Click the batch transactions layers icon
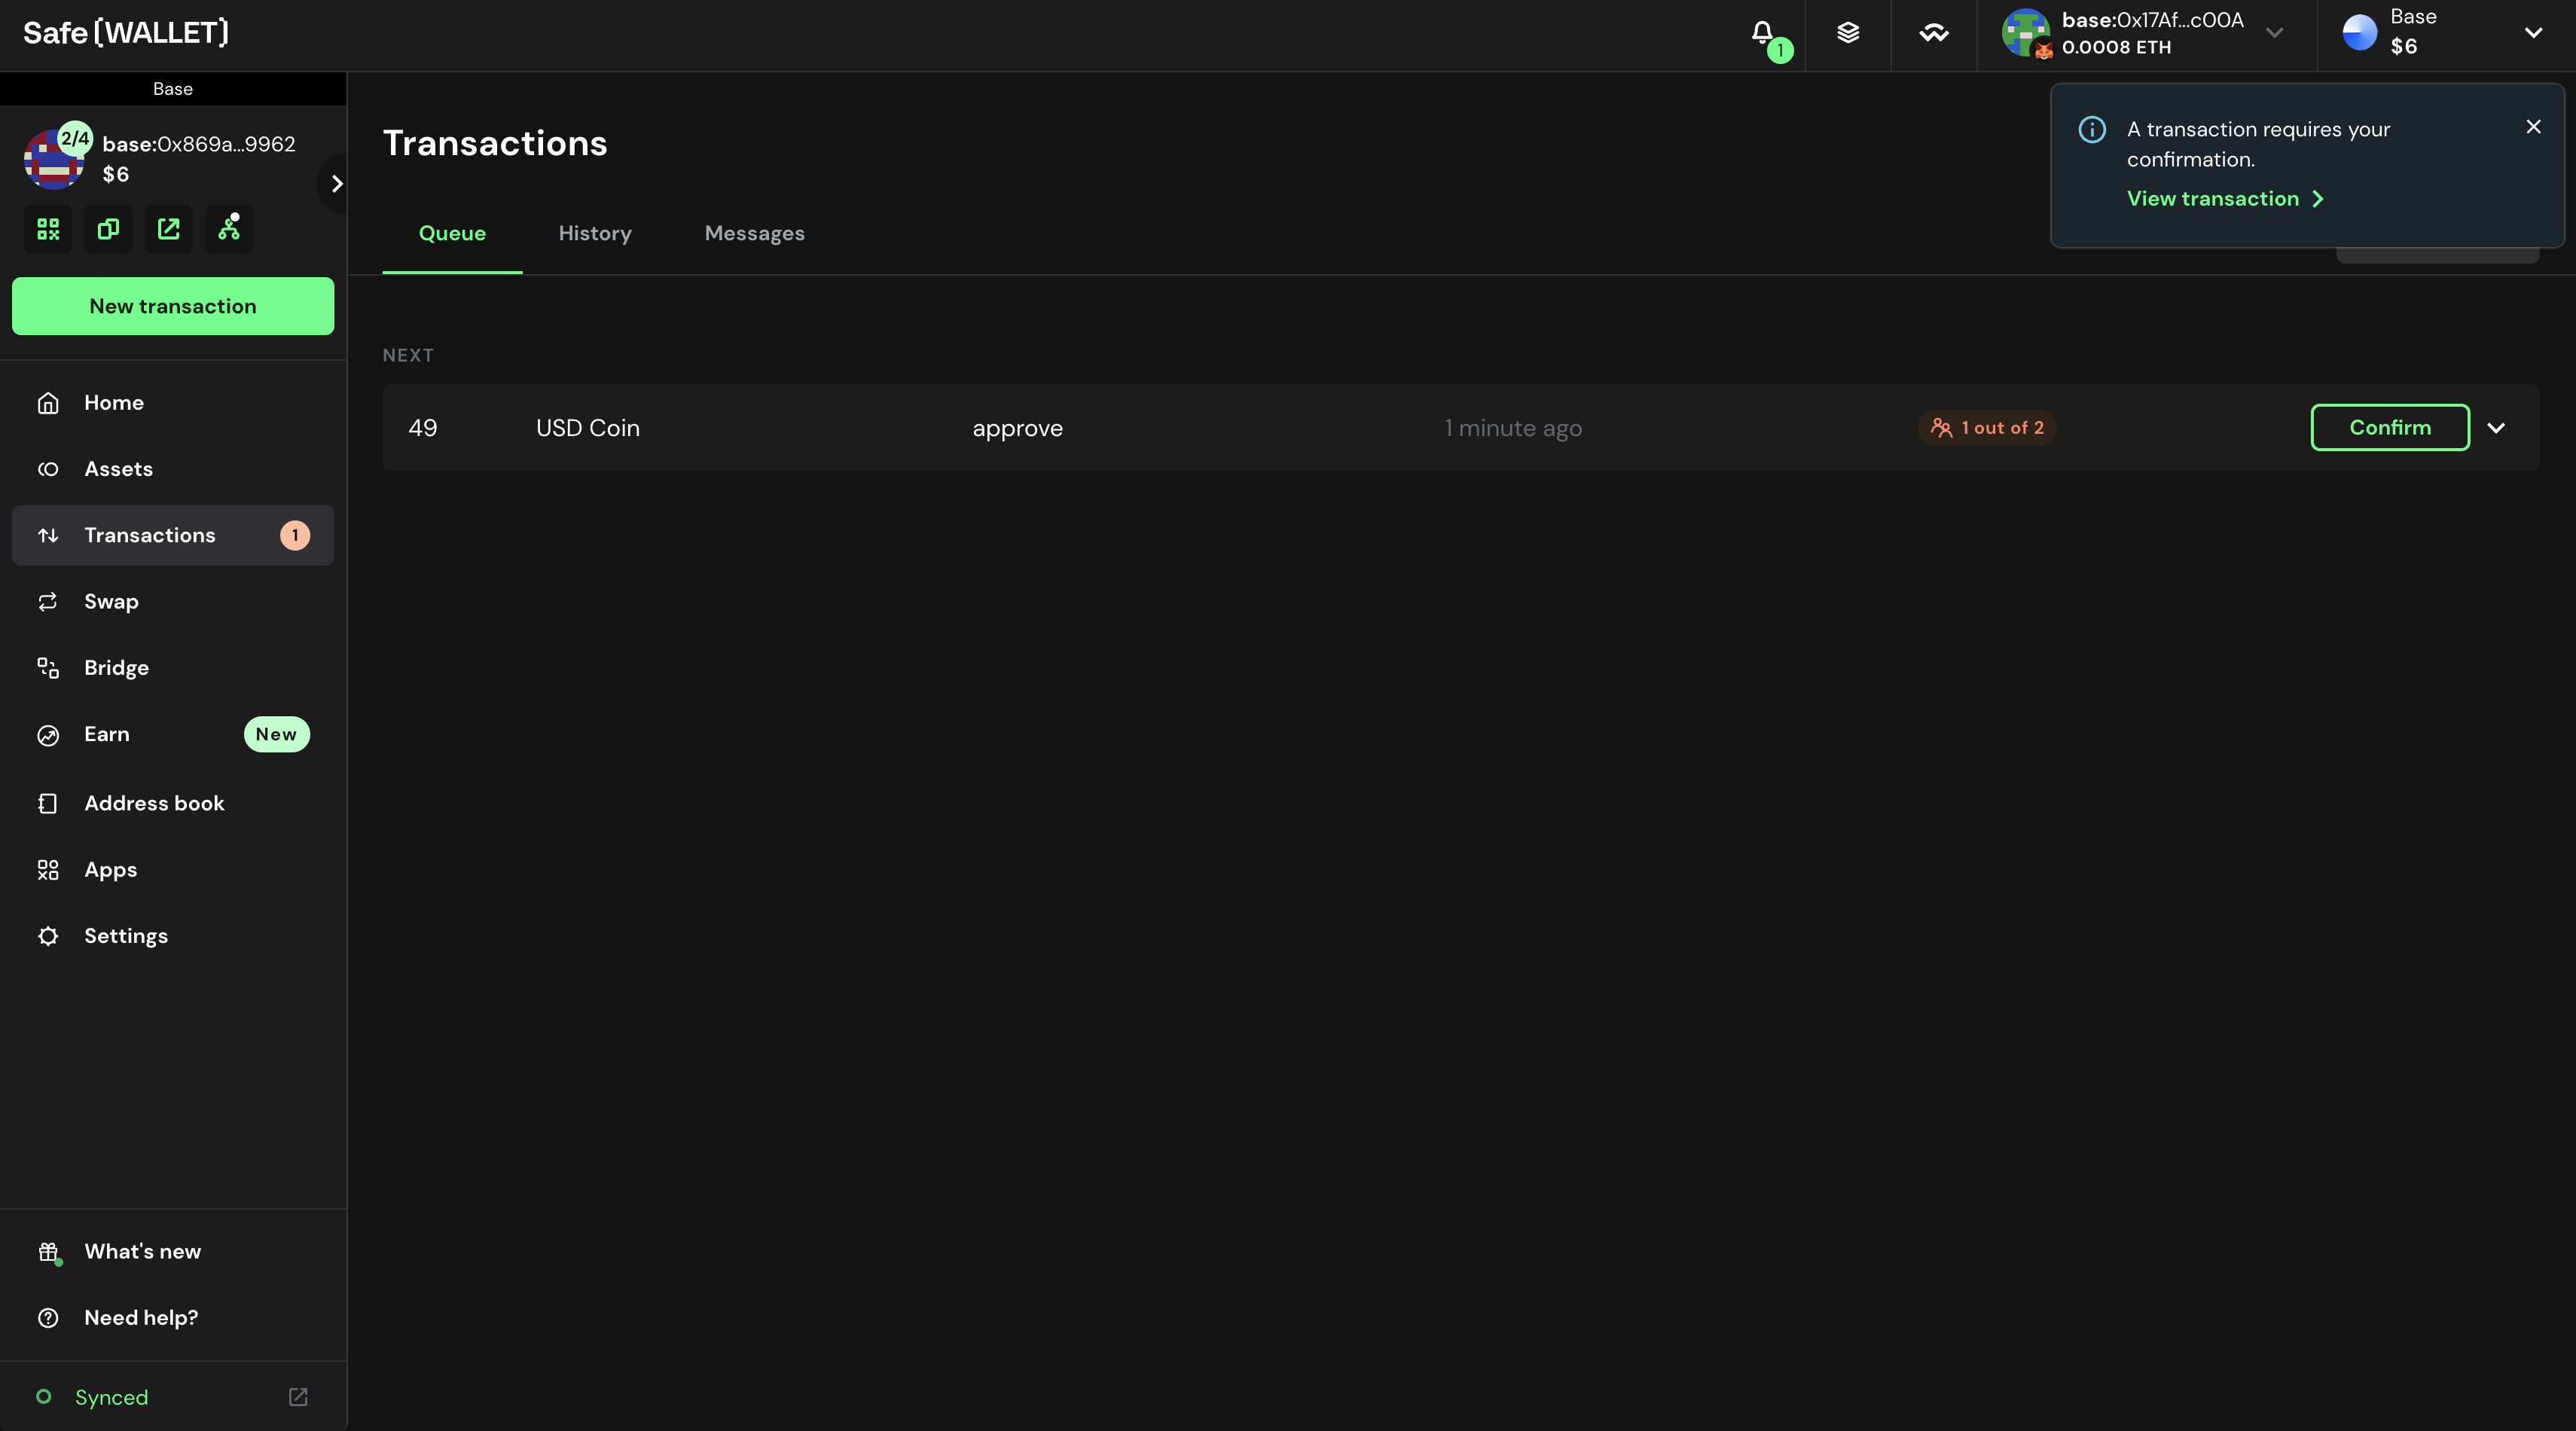 click(x=1848, y=34)
